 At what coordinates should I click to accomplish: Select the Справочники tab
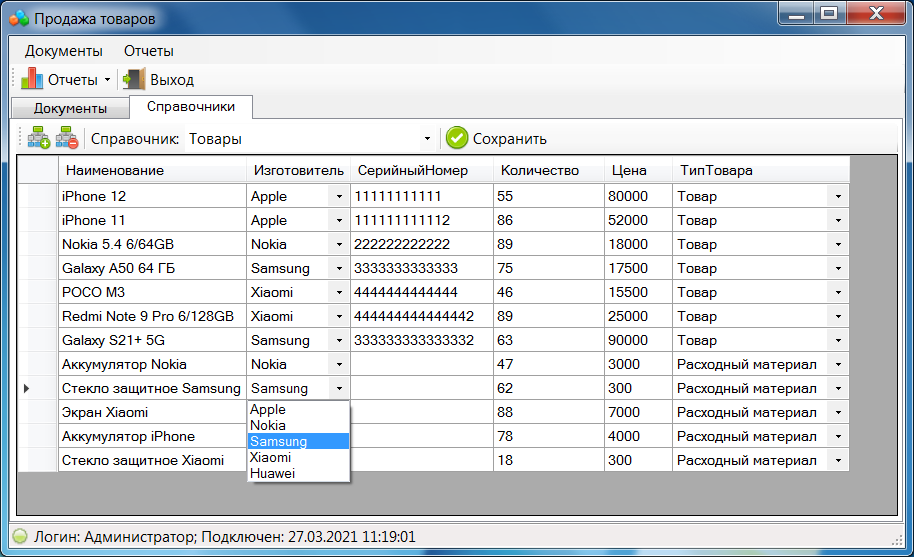pos(191,107)
